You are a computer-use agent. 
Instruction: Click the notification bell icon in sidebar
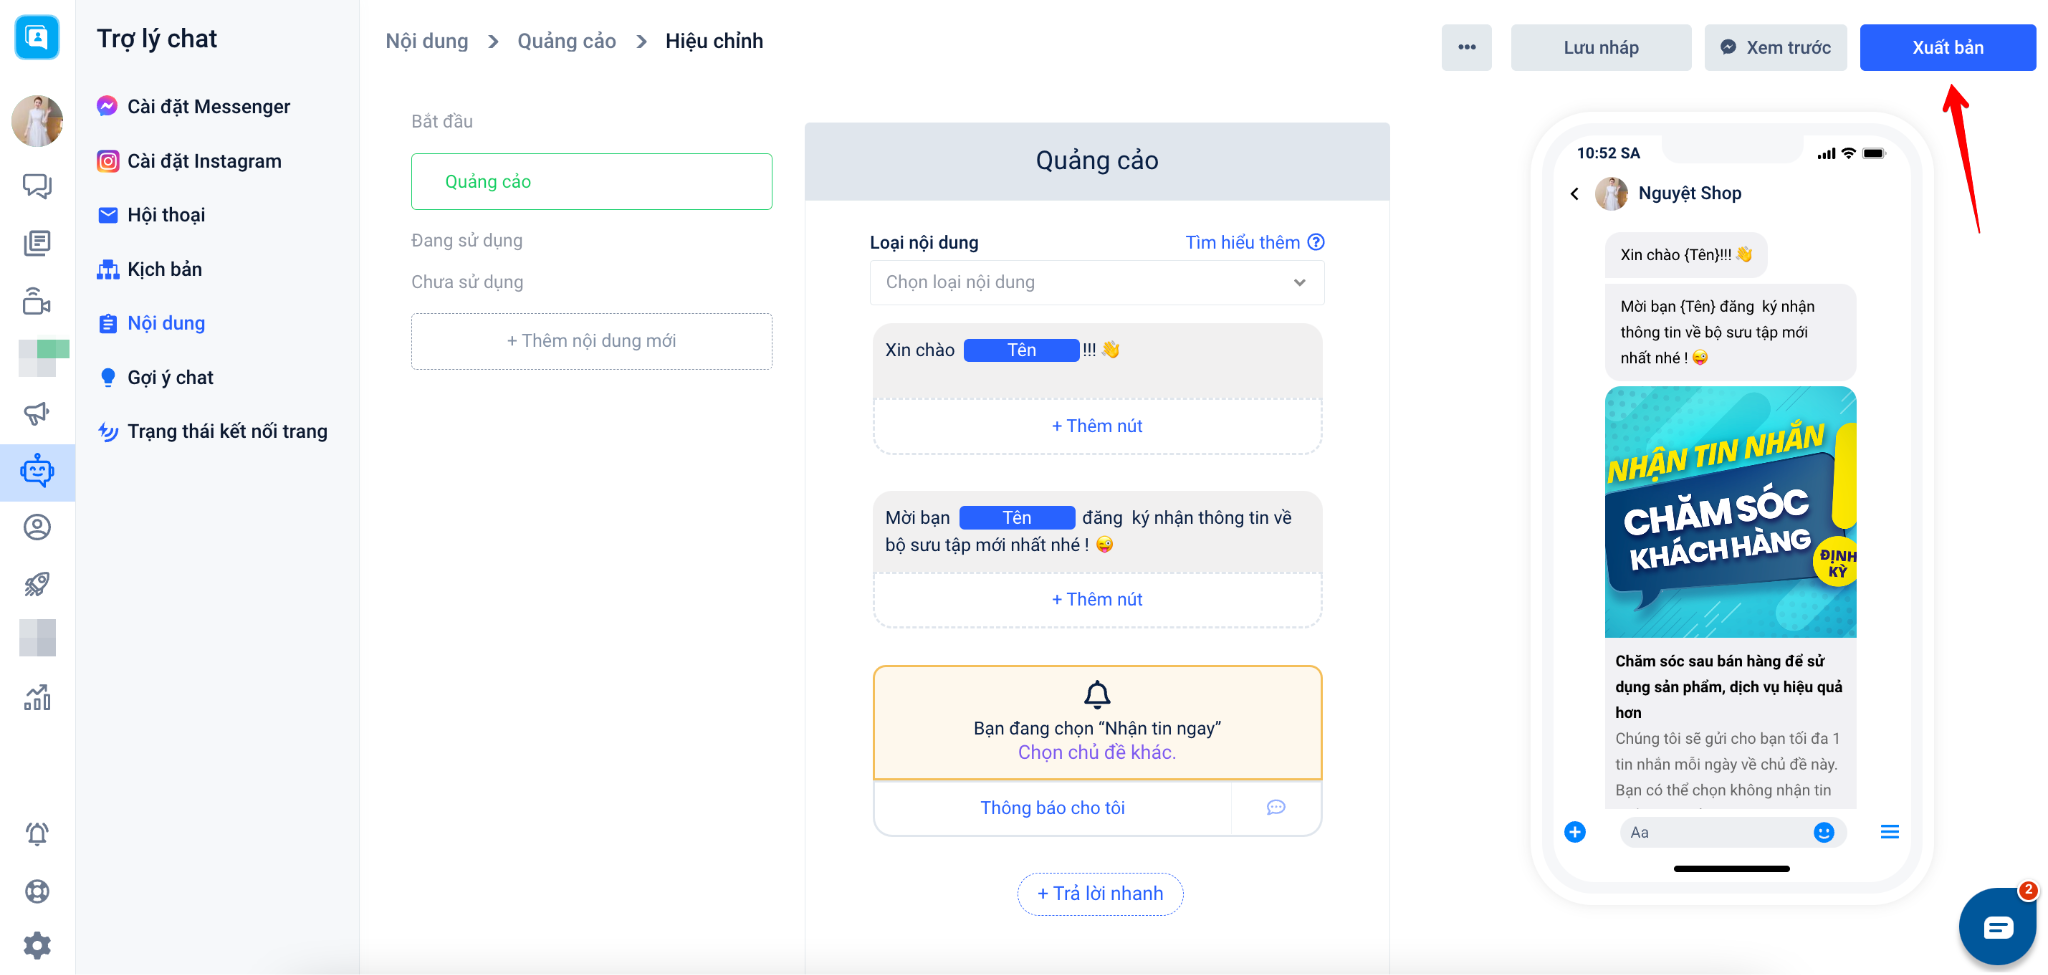(x=37, y=834)
